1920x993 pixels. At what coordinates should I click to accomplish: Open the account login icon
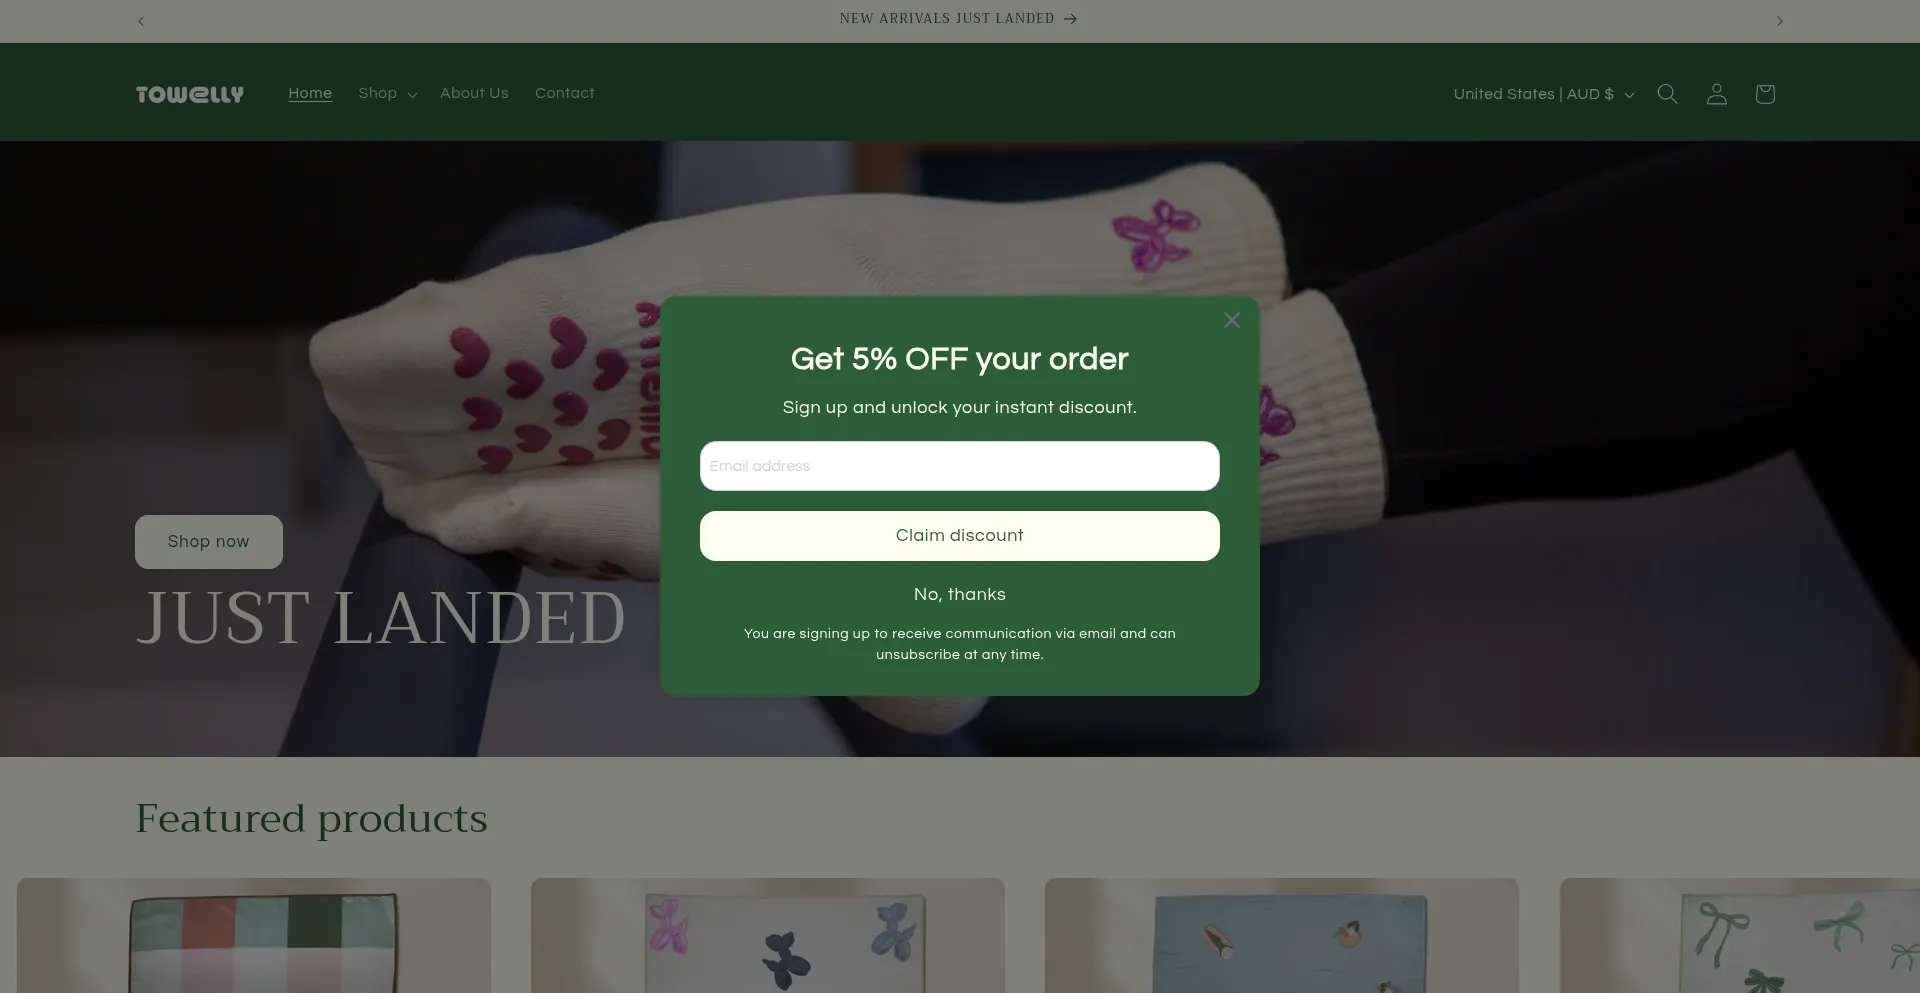1716,94
